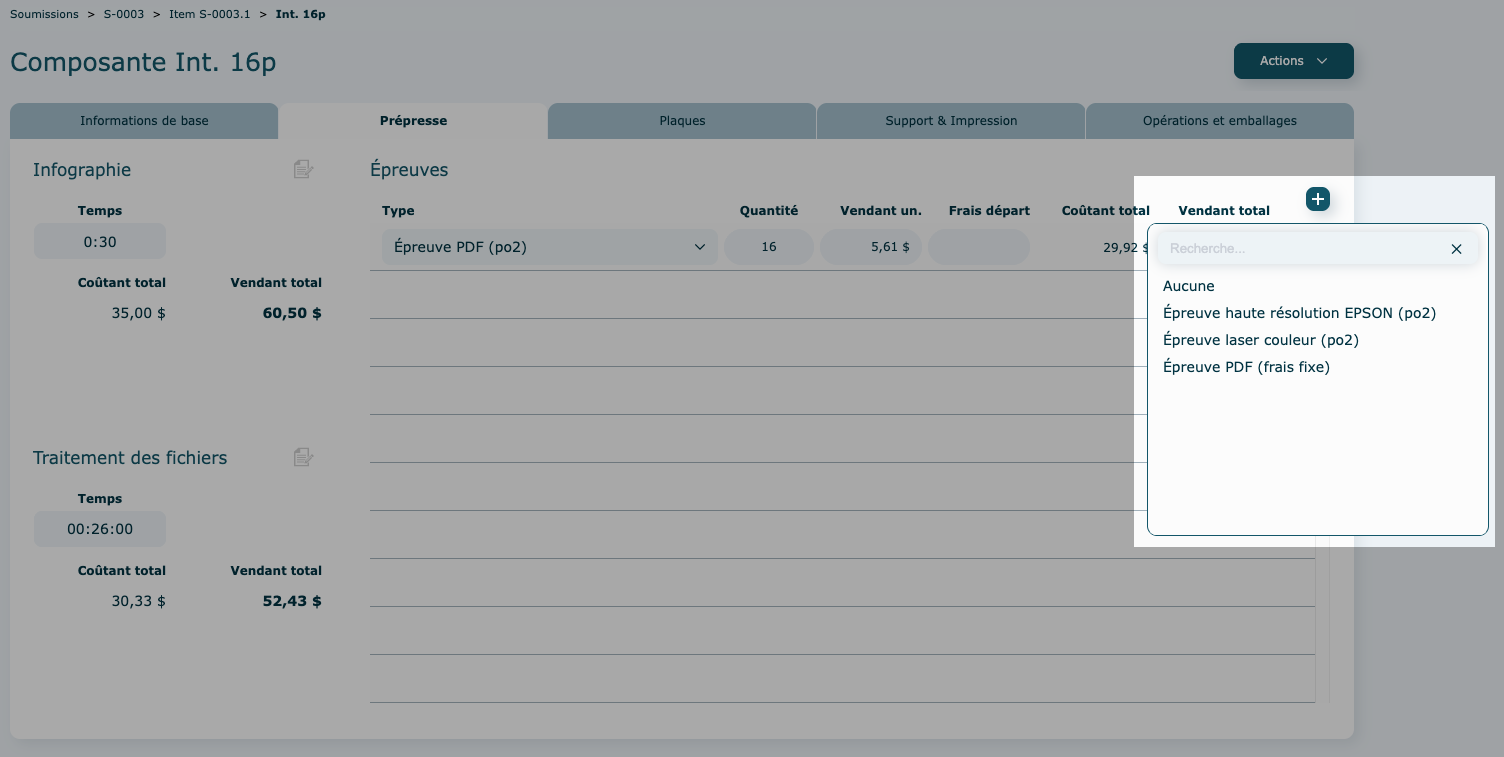Go to the Support & Impression tab
The image size is (1504, 757).
coord(951,121)
